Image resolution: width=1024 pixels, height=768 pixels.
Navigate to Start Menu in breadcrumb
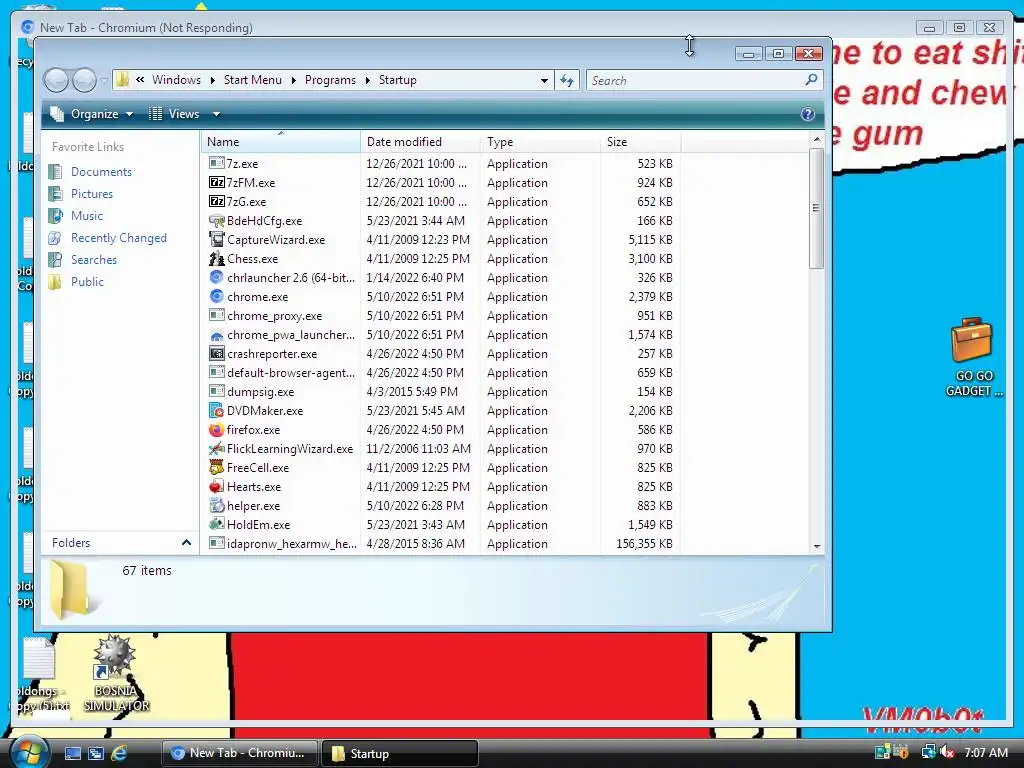(252, 80)
